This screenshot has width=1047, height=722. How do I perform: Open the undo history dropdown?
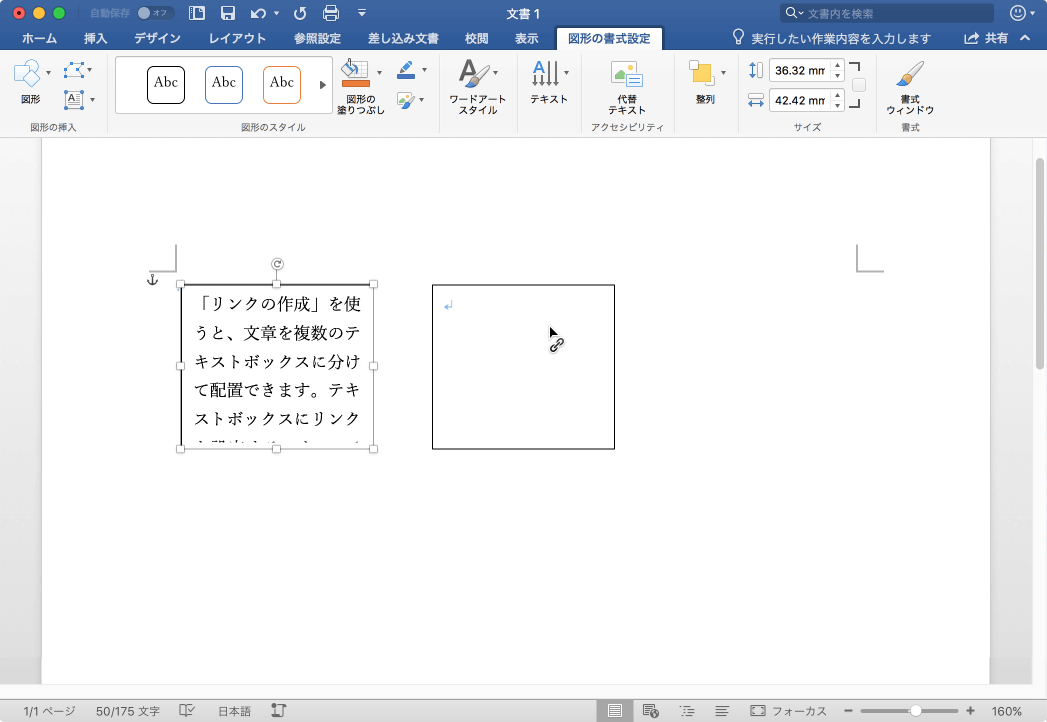276,13
